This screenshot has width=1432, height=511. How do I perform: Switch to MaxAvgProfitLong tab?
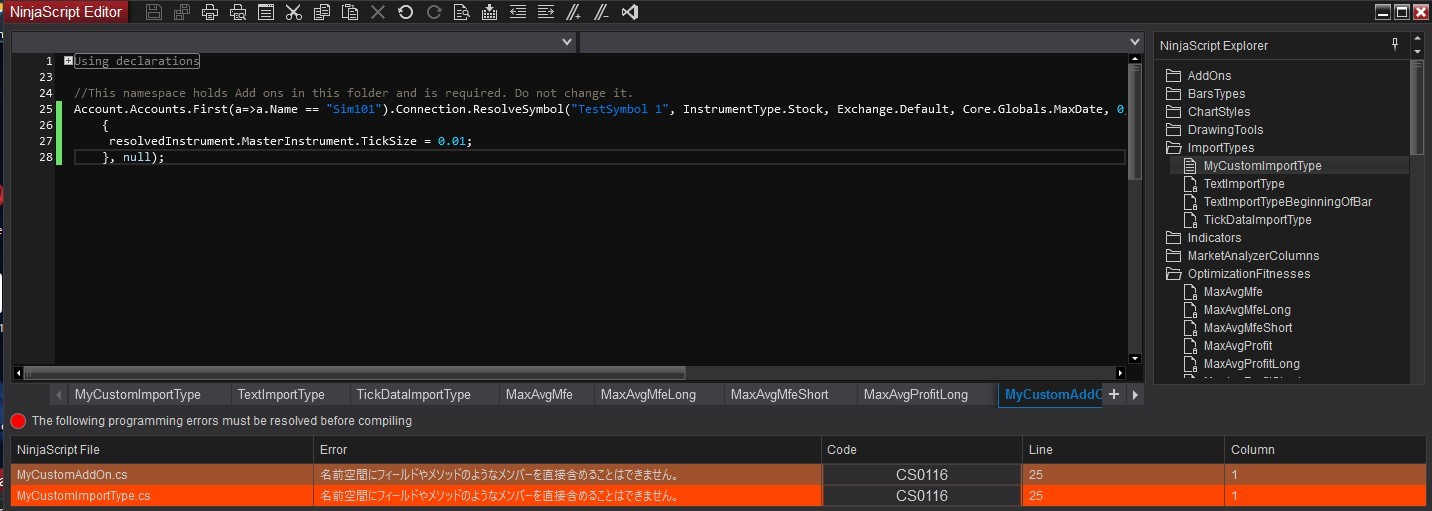tap(916, 395)
